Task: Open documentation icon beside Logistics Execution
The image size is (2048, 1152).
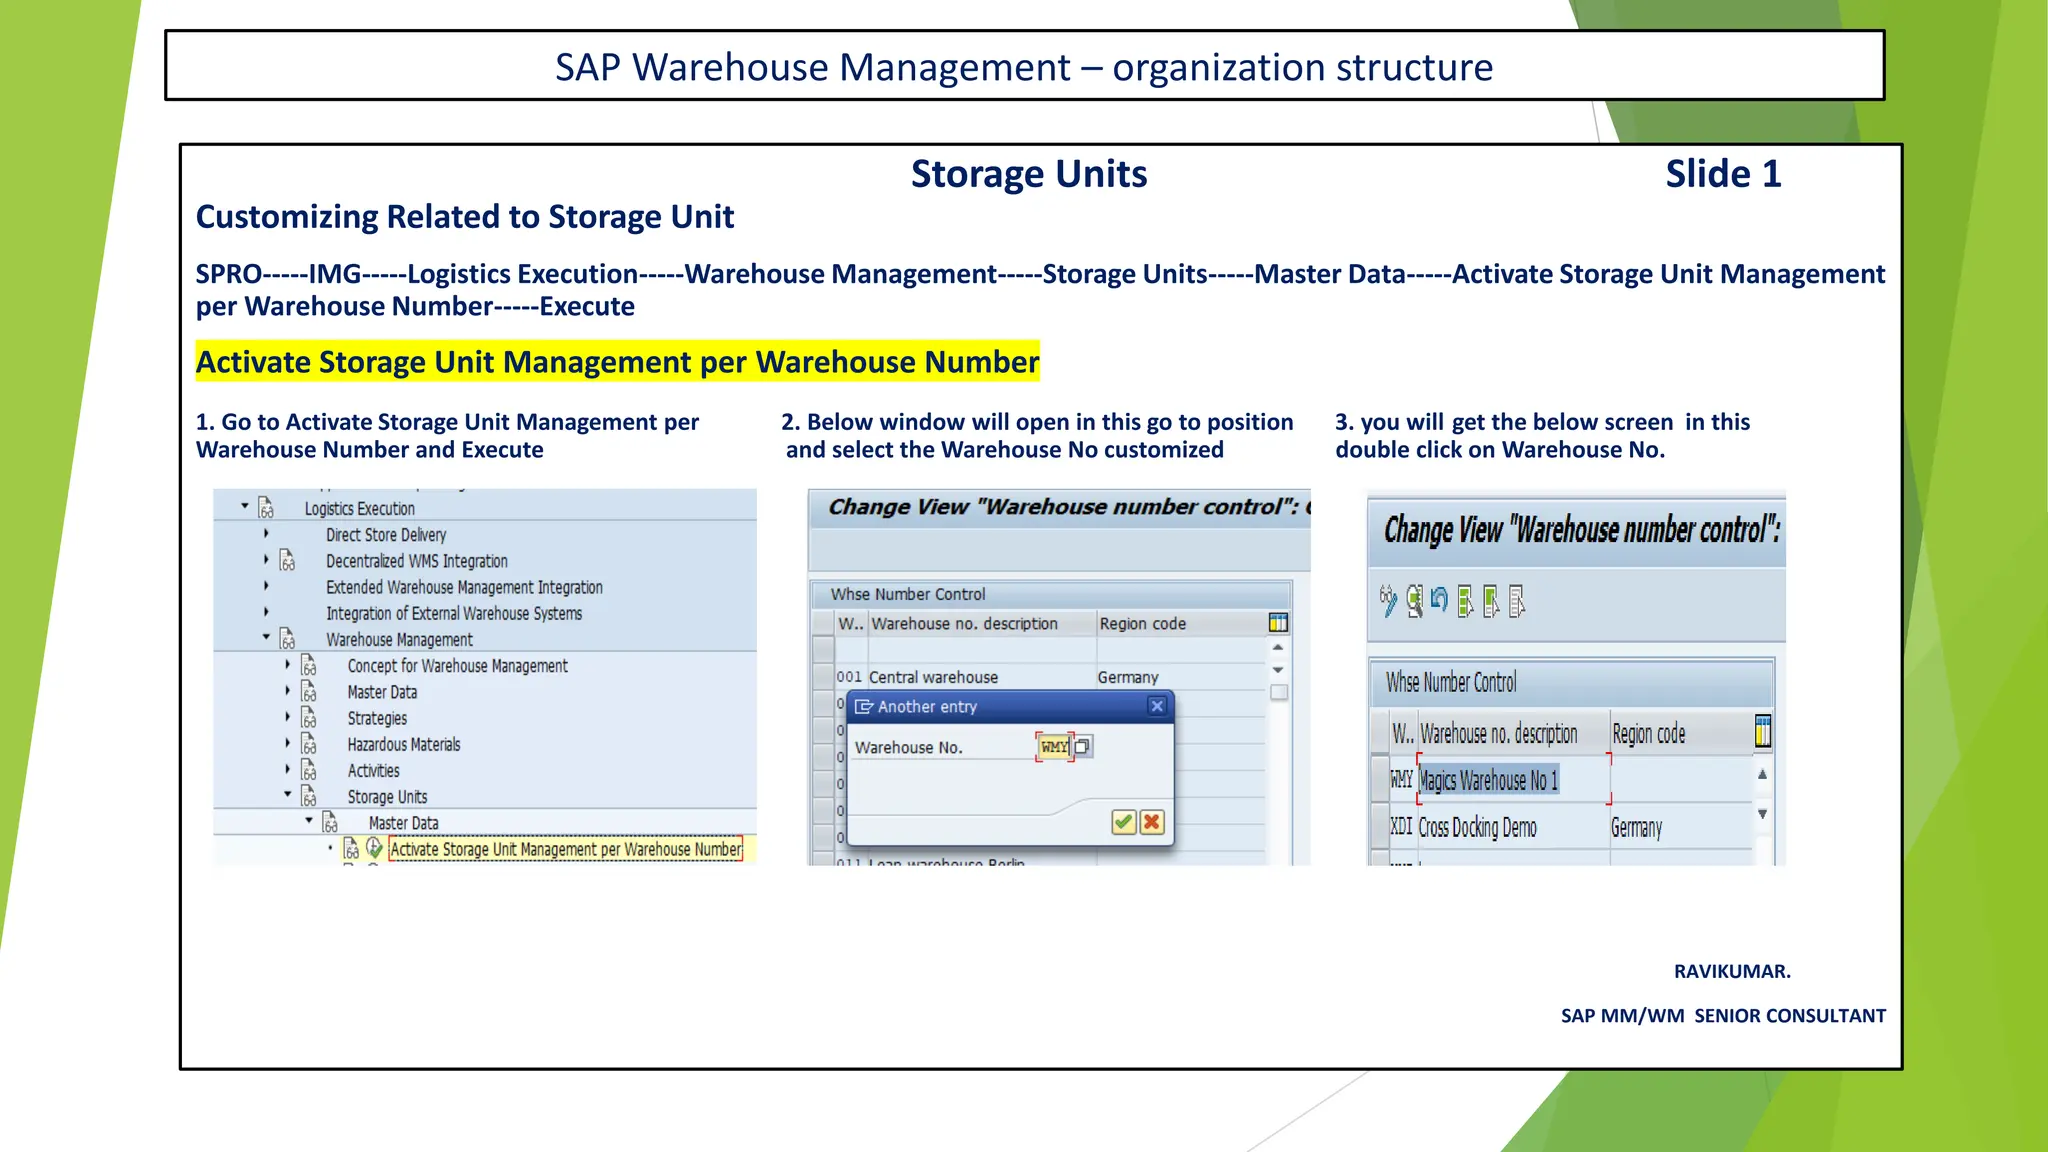Action: coord(266,508)
